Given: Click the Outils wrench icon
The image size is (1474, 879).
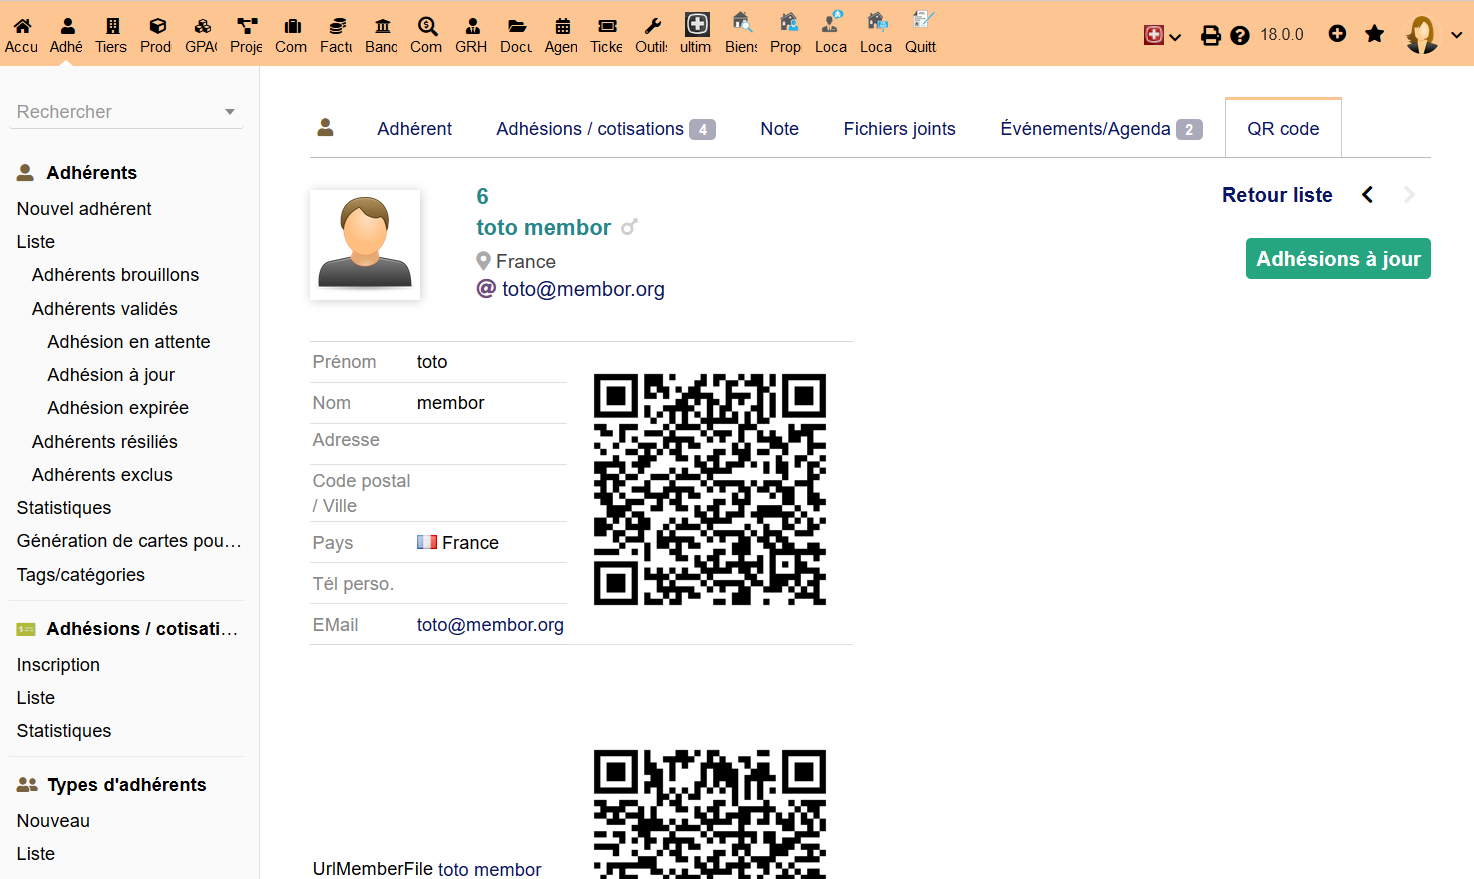Looking at the screenshot, I should coord(652,26).
